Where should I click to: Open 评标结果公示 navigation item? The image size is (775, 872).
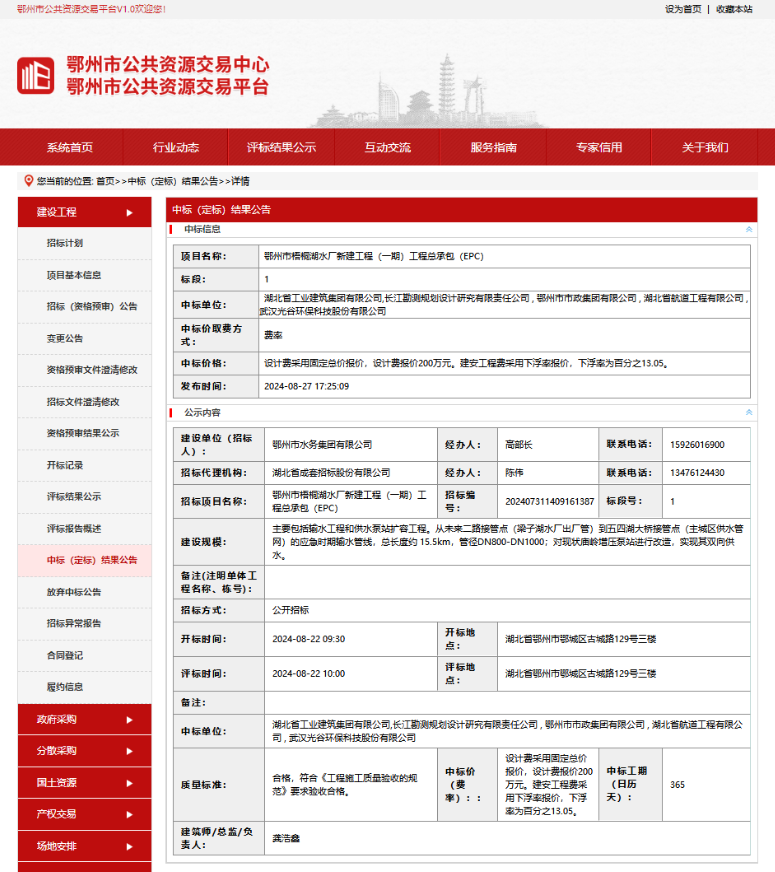pos(281,147)
